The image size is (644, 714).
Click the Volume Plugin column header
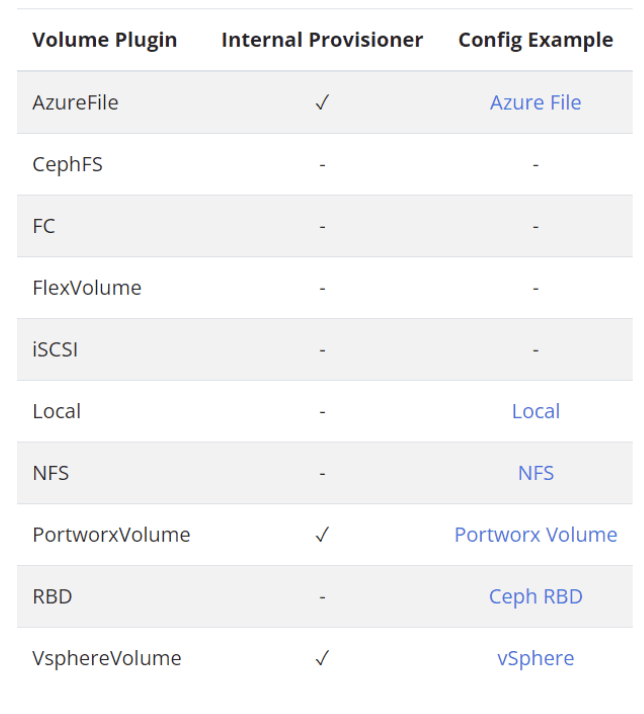(x=104, y=40)
